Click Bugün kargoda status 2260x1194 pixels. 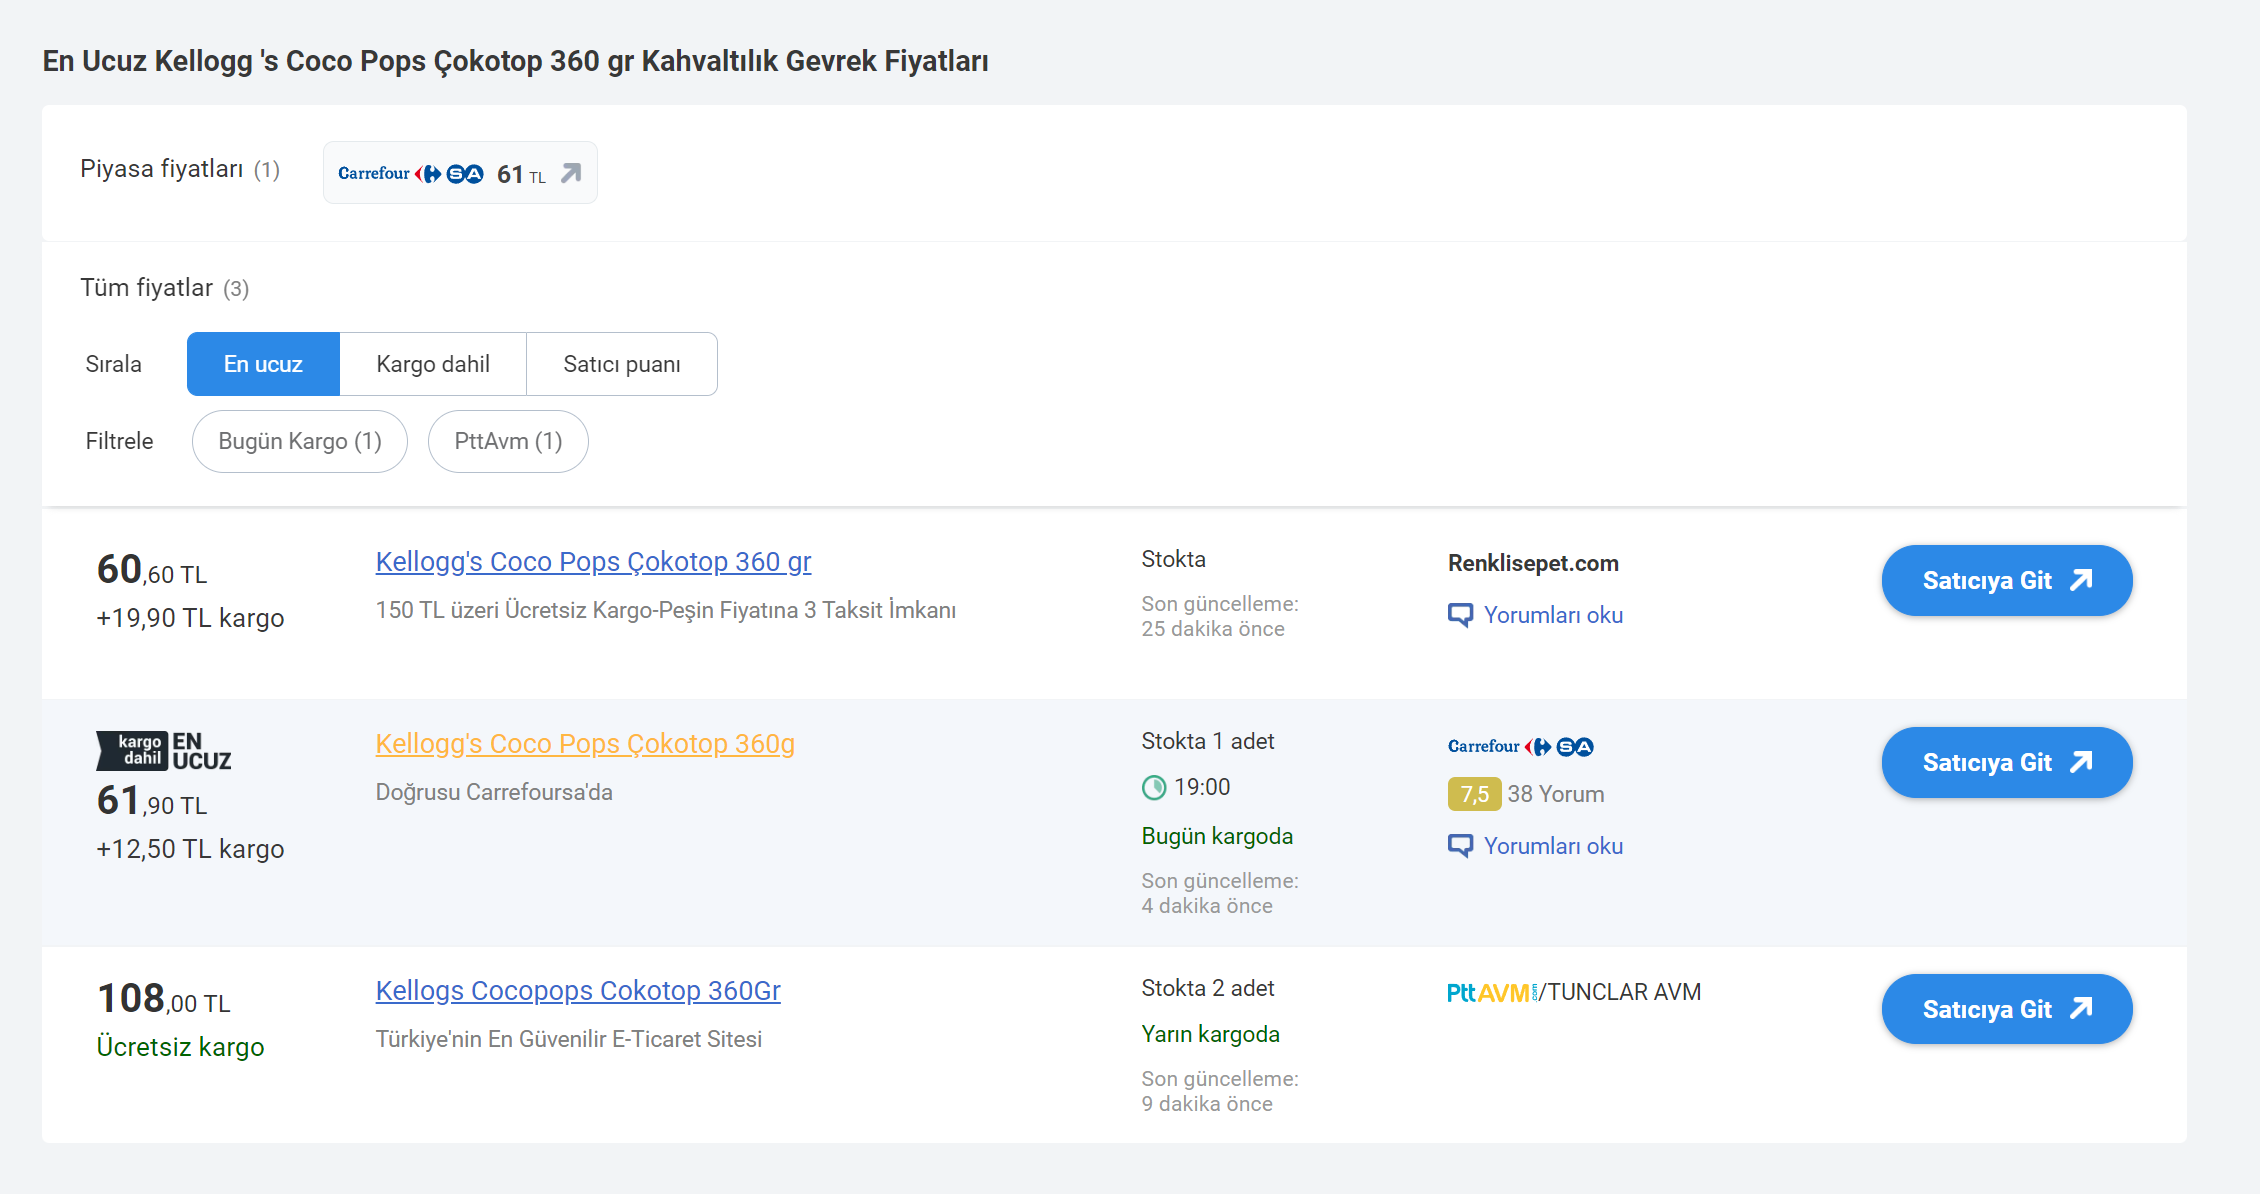[1217, 836]
